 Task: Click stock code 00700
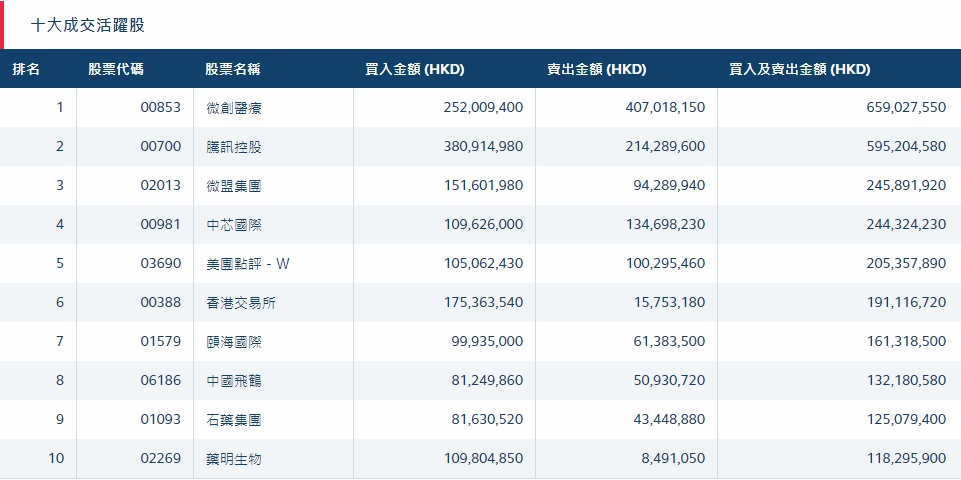pos(161,147)
